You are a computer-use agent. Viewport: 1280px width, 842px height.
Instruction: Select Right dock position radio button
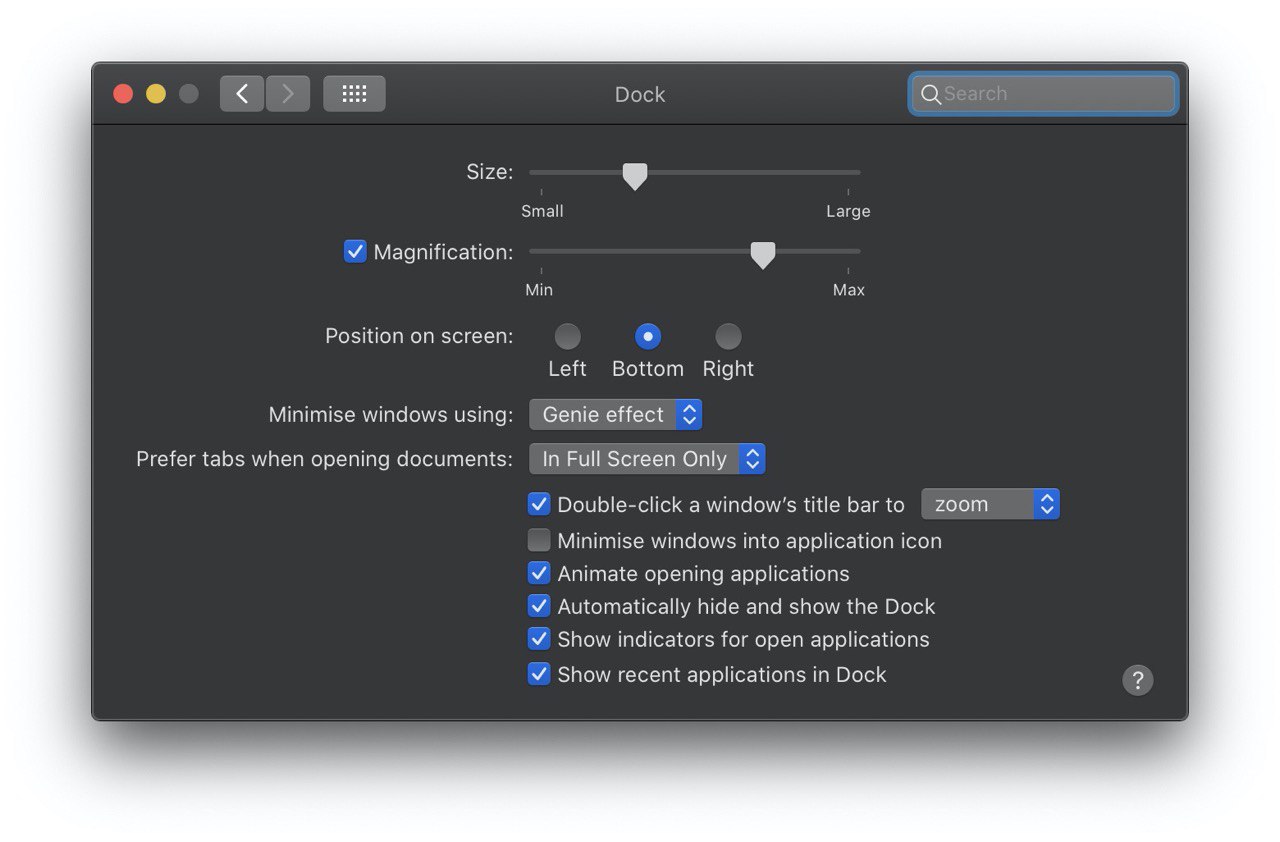728,336
